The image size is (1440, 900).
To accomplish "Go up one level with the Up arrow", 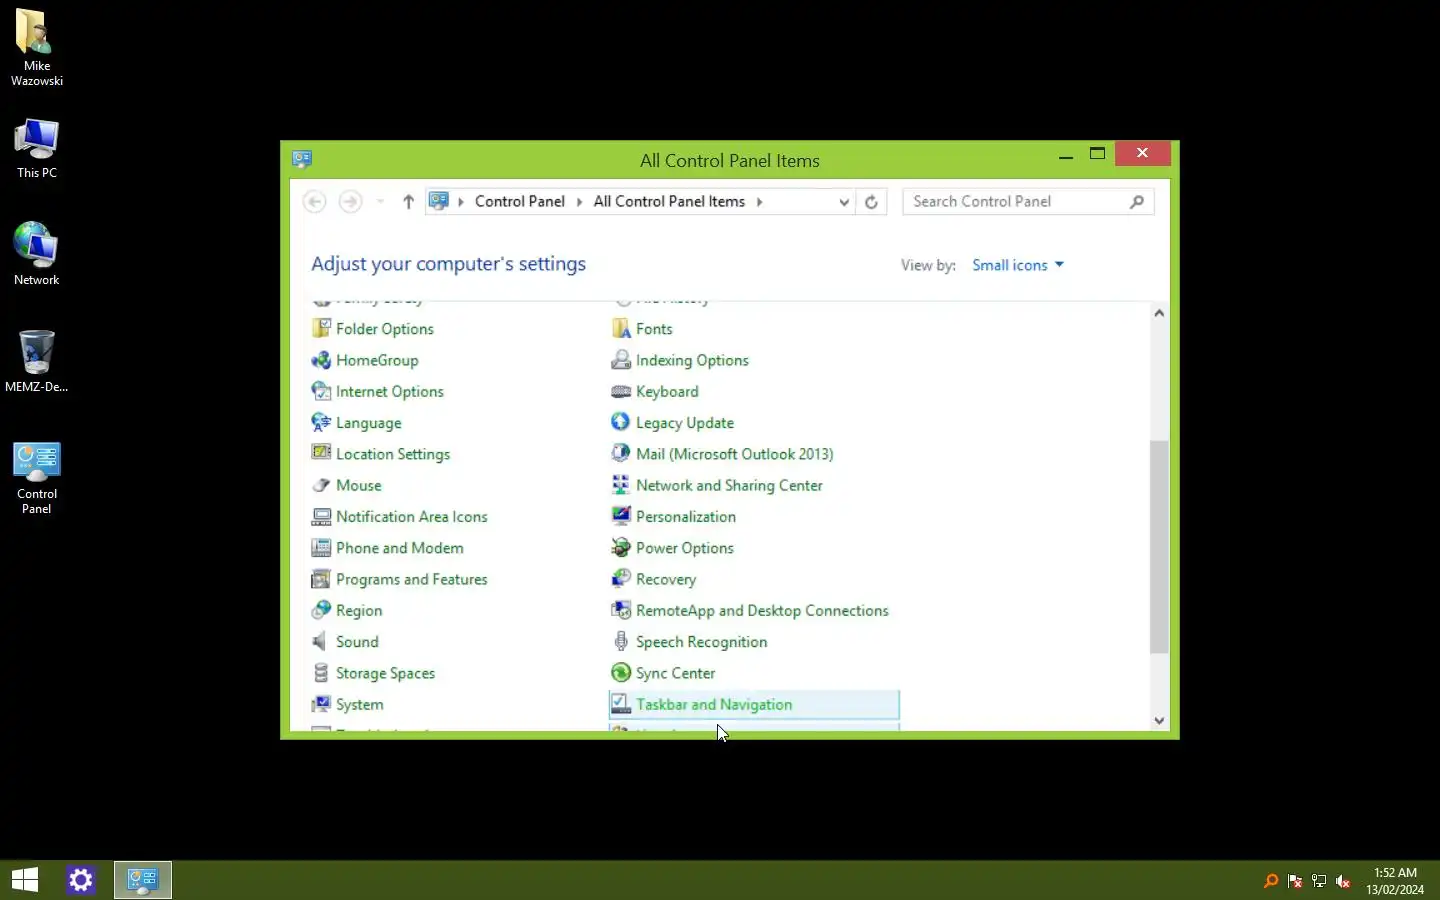I will pos(408,202).
